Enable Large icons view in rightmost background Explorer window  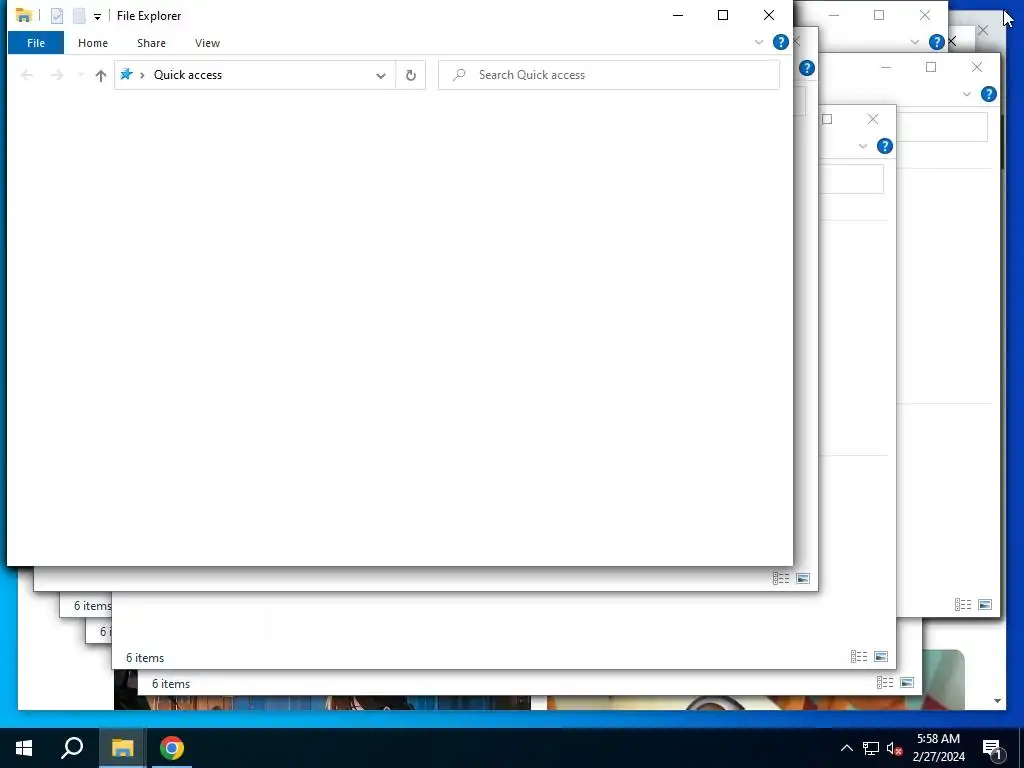(x=985, y=605)
